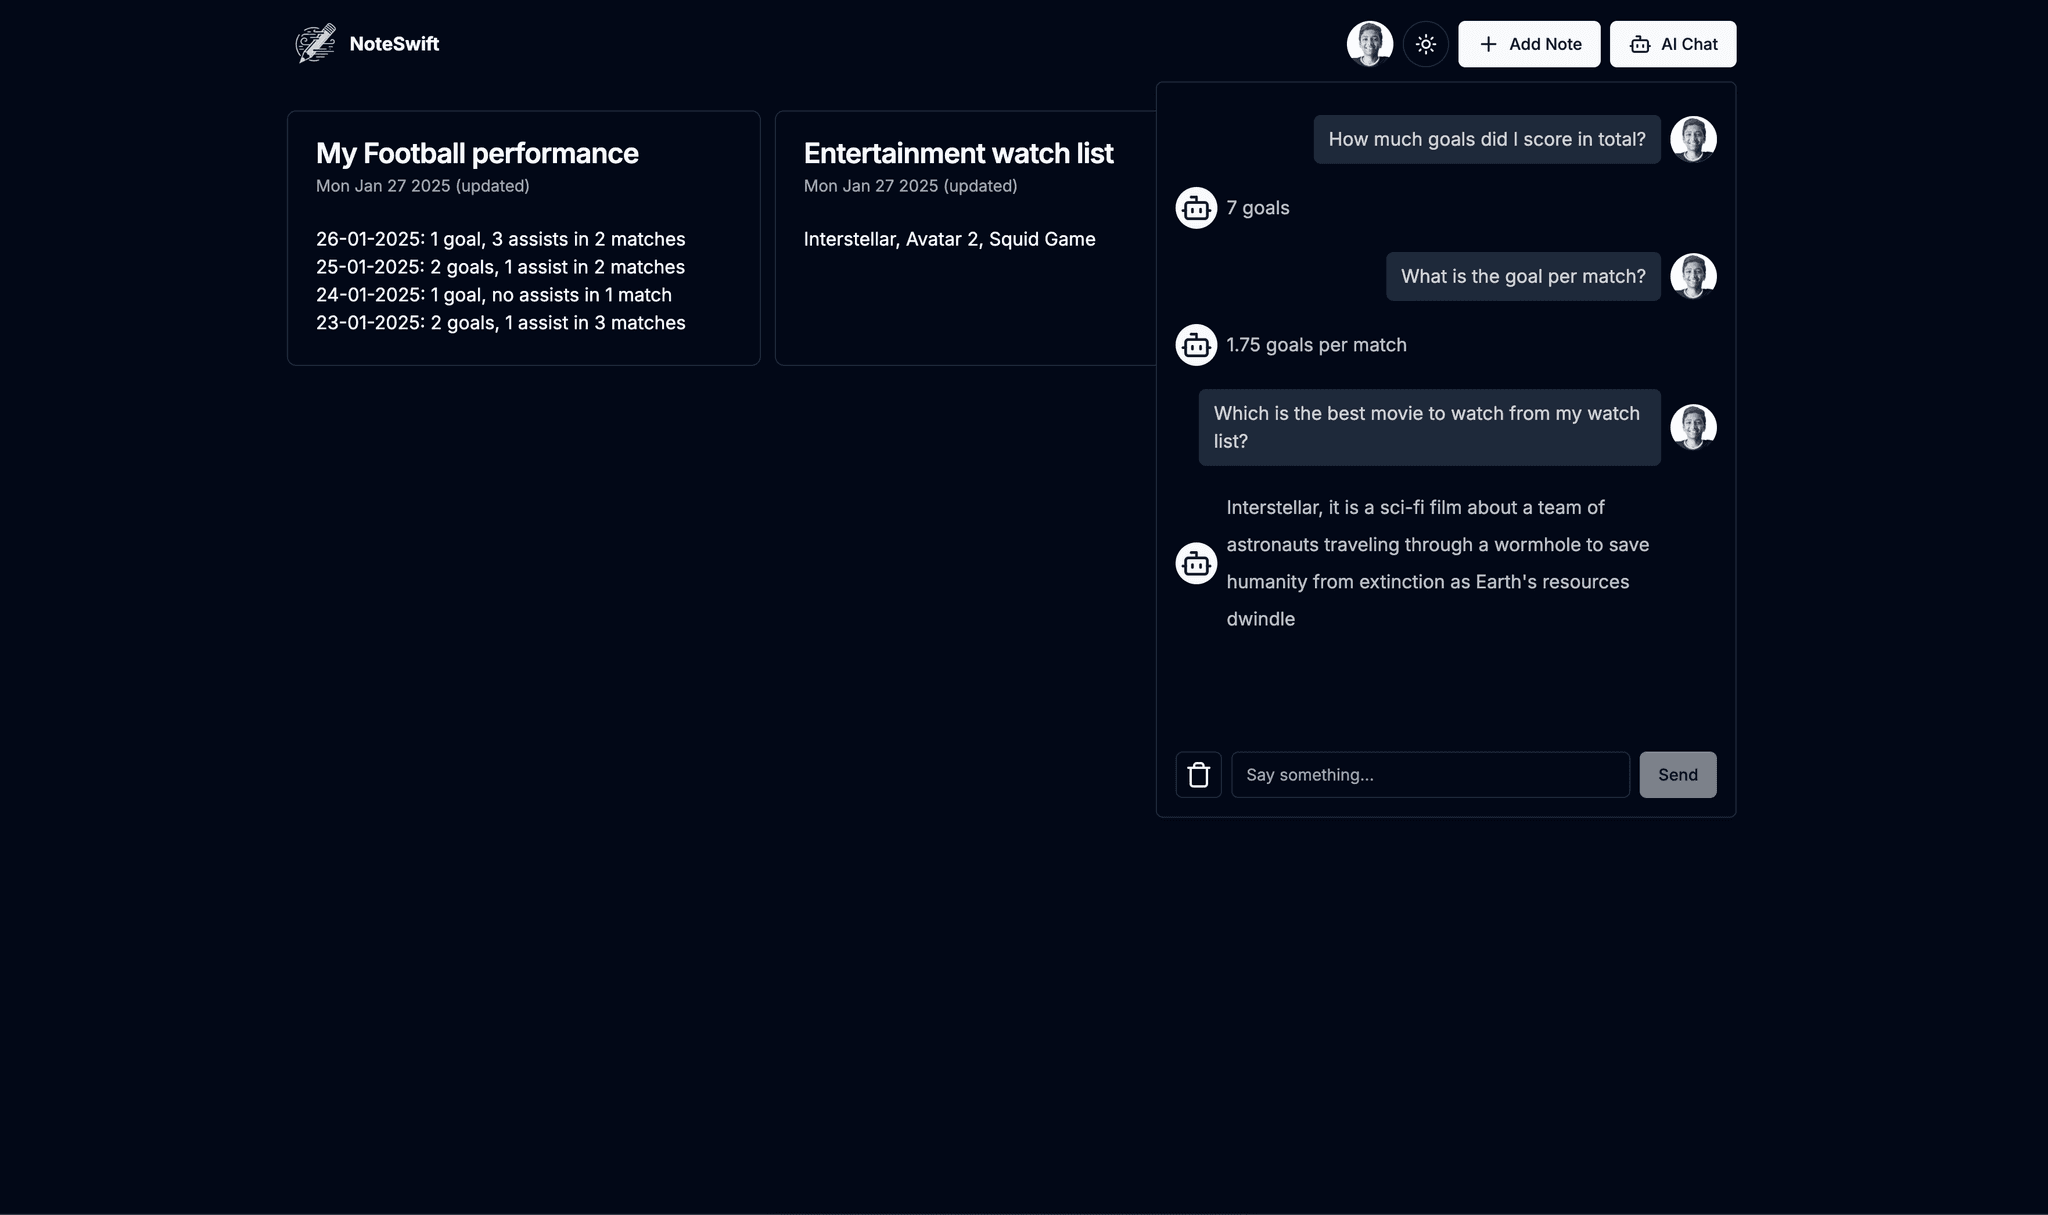Click the bot icon beside Interstellar reply
The height and width of the screenshot is (1215, 2048).
(x=1196, y=563)
